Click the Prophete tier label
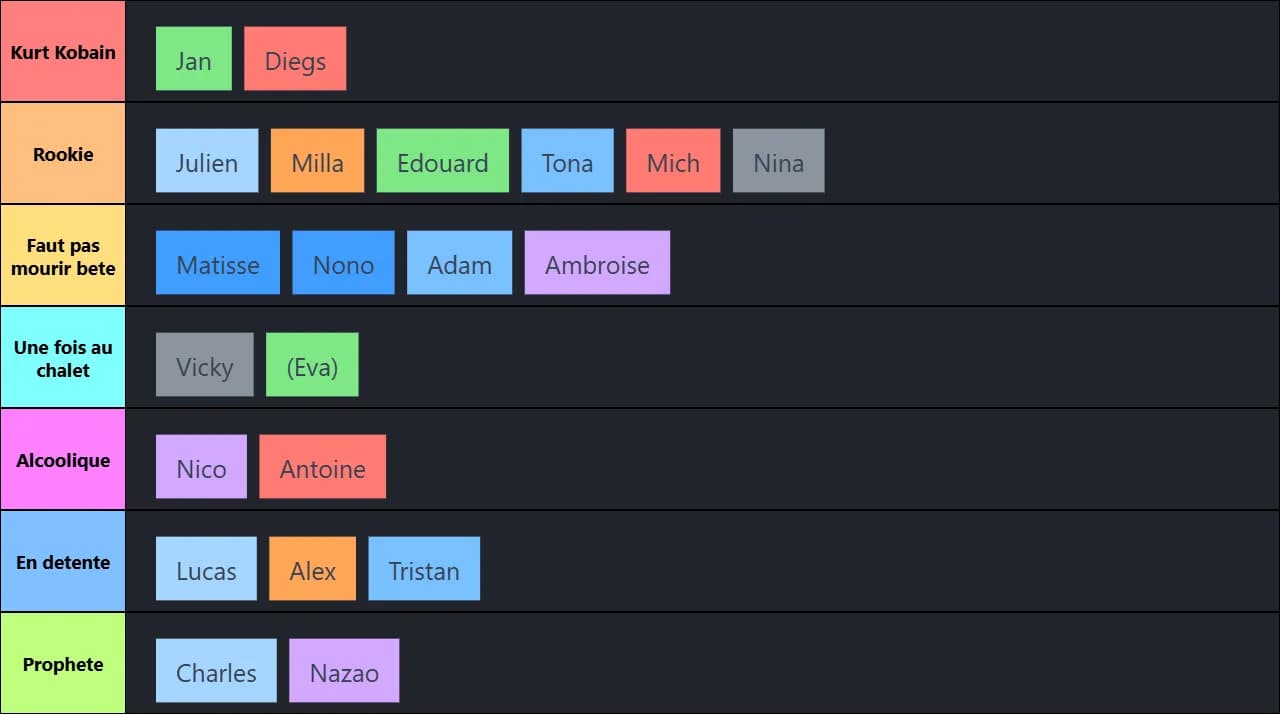The width and height of the screenshot is (1280, 715). tap(63, 665)
